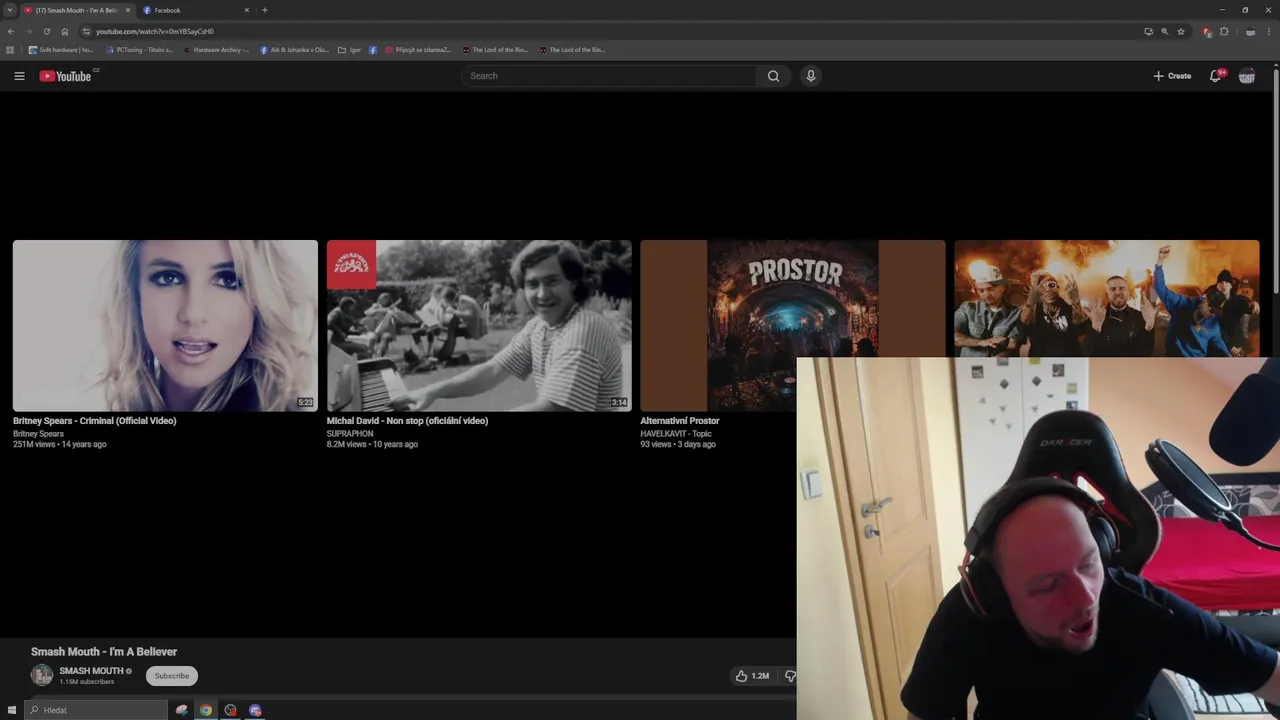Open the Igor bookmarks folder
Screen dimensions: 1280x720
(349, 50)
